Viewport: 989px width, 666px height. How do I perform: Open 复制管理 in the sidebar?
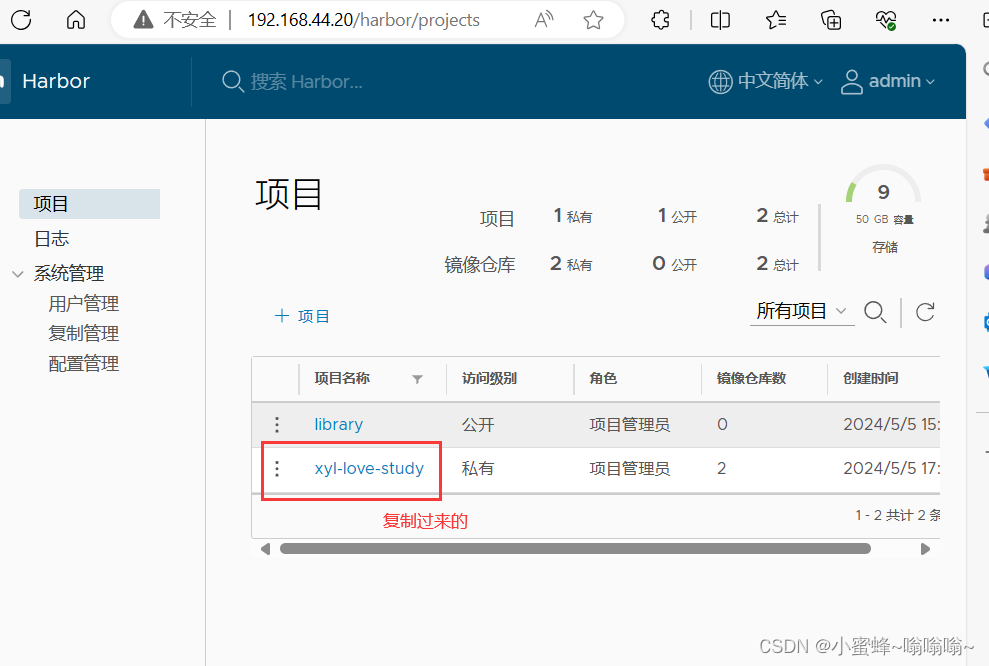83,334
